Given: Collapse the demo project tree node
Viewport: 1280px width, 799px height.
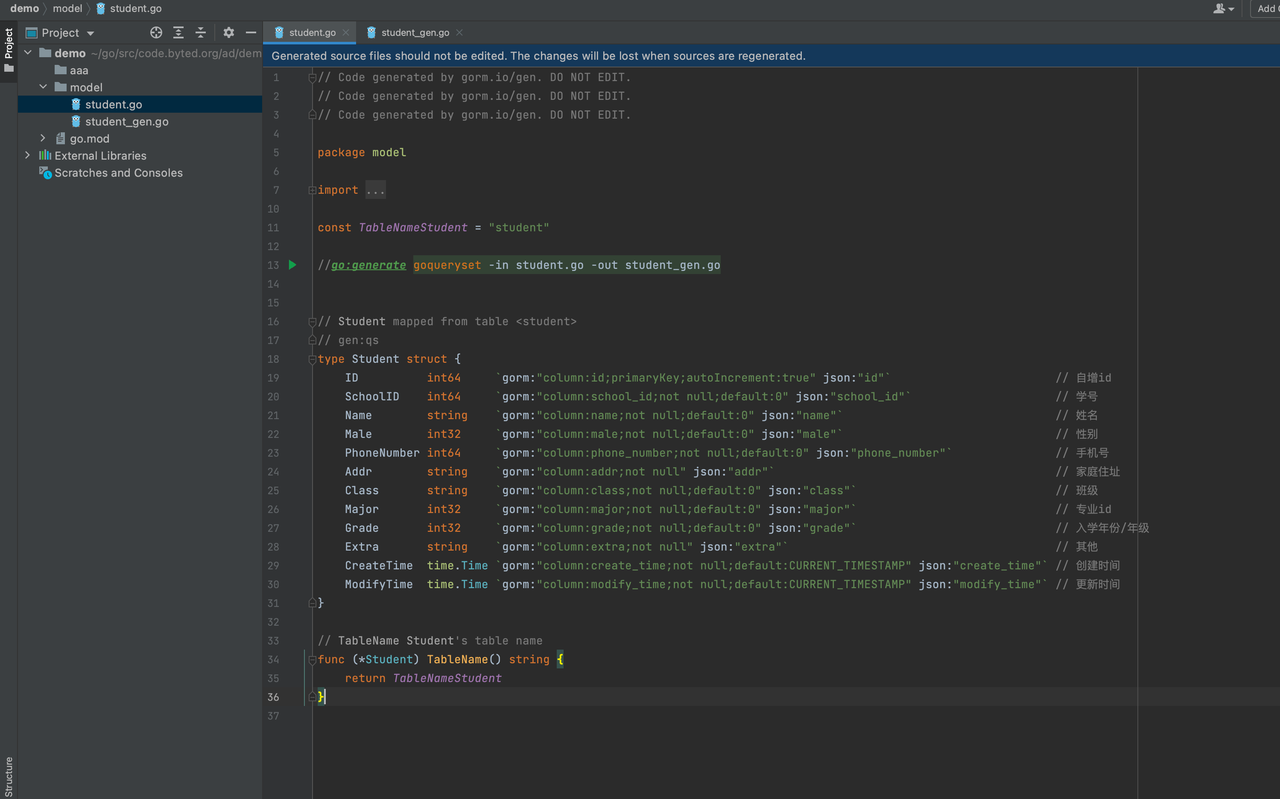Looking at the screenshot, I should point(29,52).
